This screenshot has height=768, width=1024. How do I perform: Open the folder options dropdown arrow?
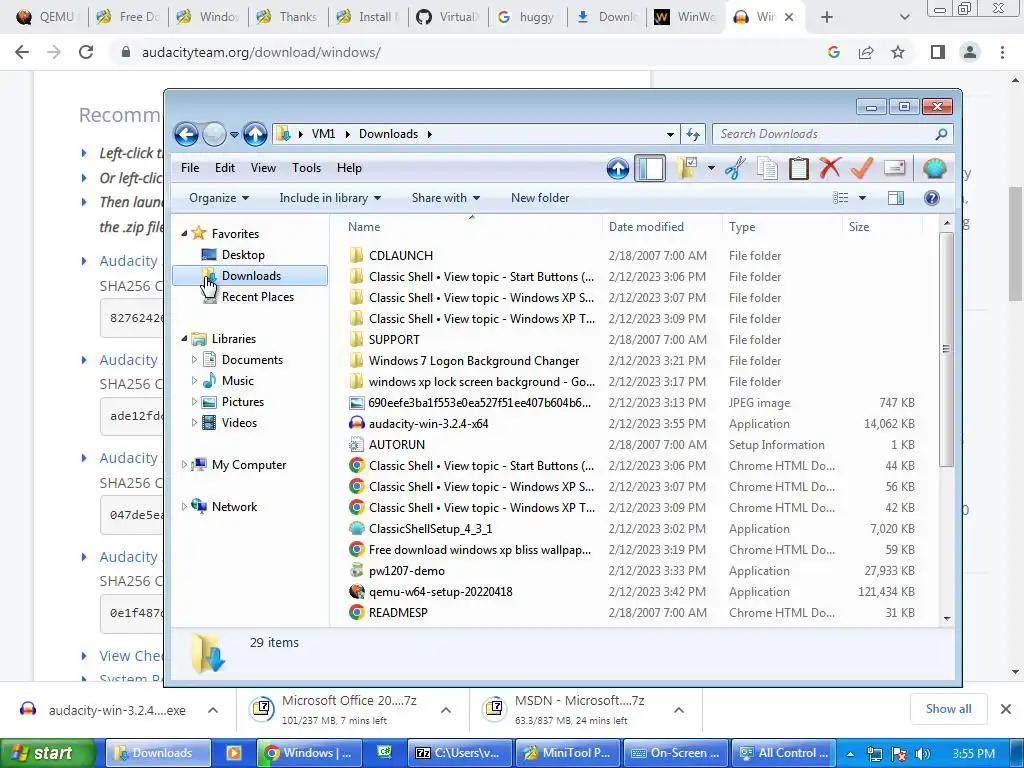point(711,168)
